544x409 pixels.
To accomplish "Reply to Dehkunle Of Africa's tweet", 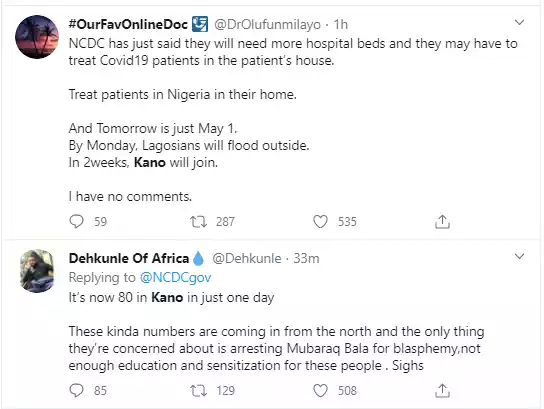I will (77, 390).
